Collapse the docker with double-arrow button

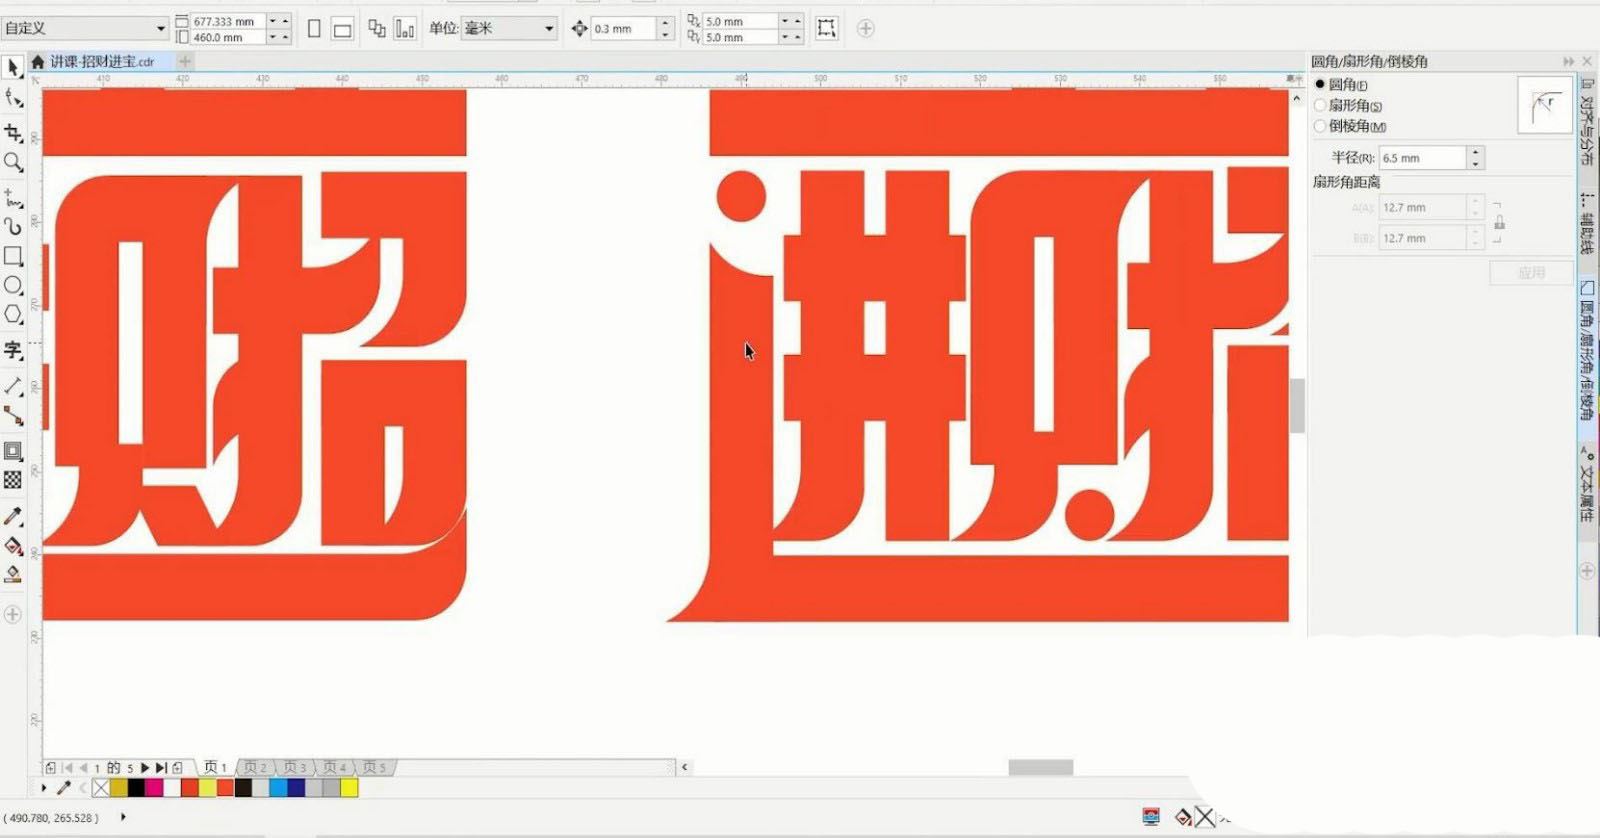pyautogui.click(x=1568, y=62)
